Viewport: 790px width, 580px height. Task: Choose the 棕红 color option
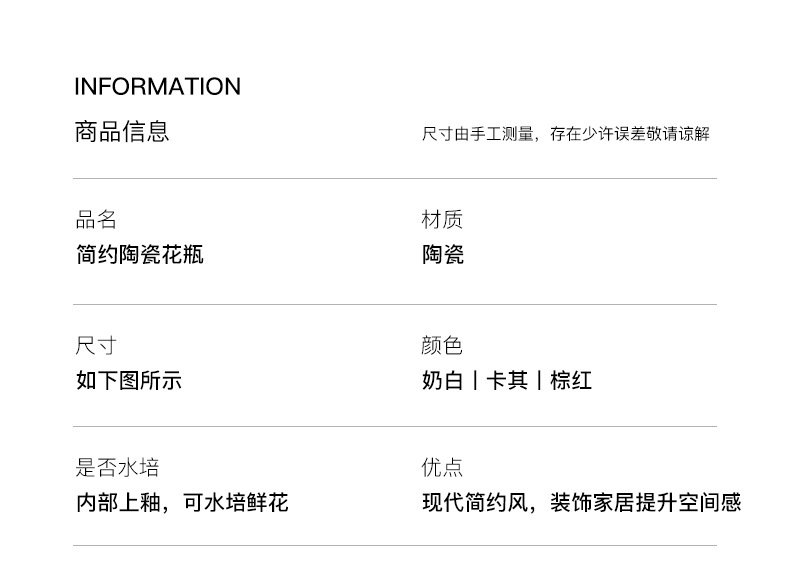[x=571, y=381]
